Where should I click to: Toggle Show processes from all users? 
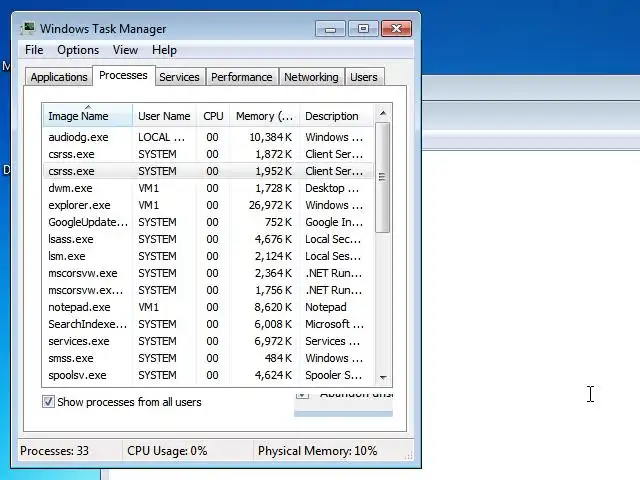pos(48,402)
